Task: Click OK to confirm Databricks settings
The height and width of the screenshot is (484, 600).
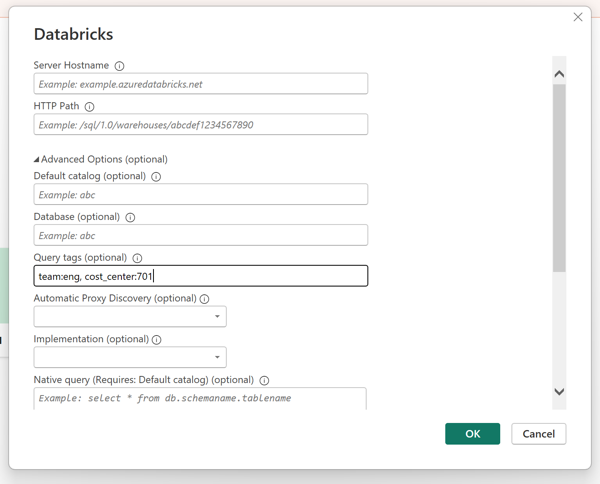Action: 472,434
